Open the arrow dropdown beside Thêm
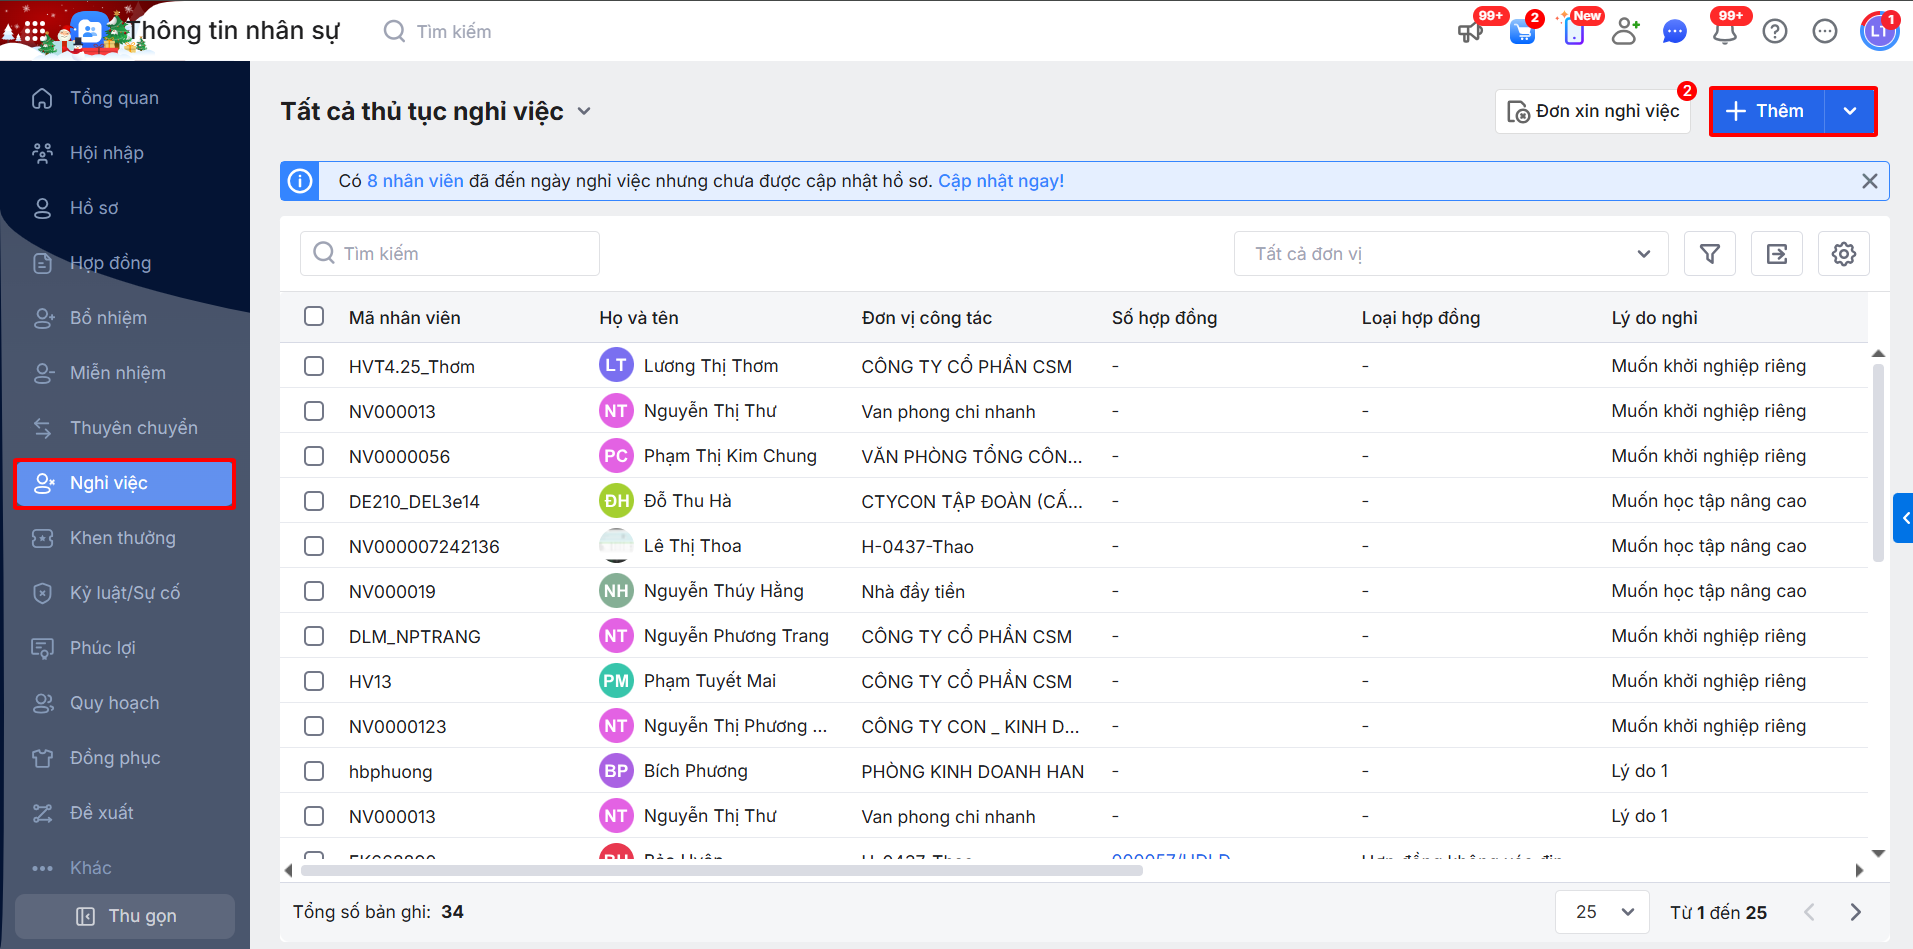This screenshot has width=1913, height=949. pos(1850,111)
